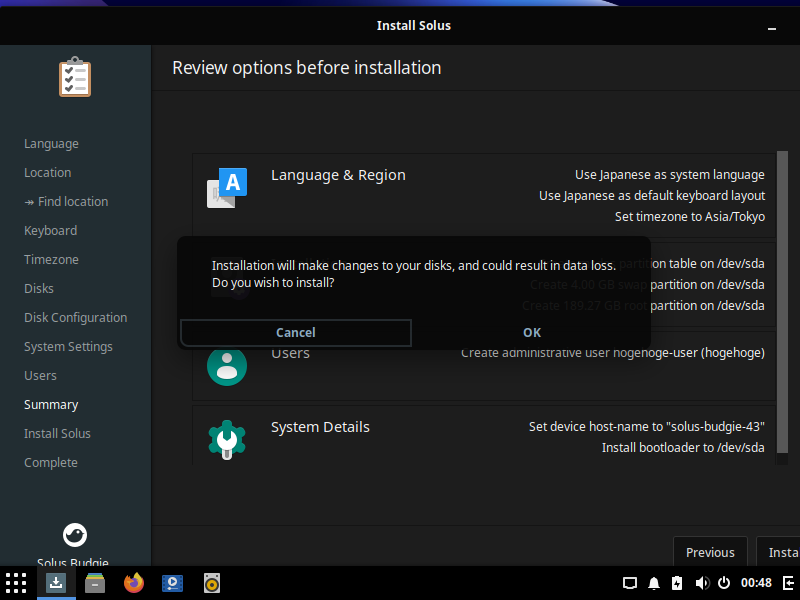Click the 'Language & Region' heading
Viewport: 800px width, 600px height.
[338, 175]
